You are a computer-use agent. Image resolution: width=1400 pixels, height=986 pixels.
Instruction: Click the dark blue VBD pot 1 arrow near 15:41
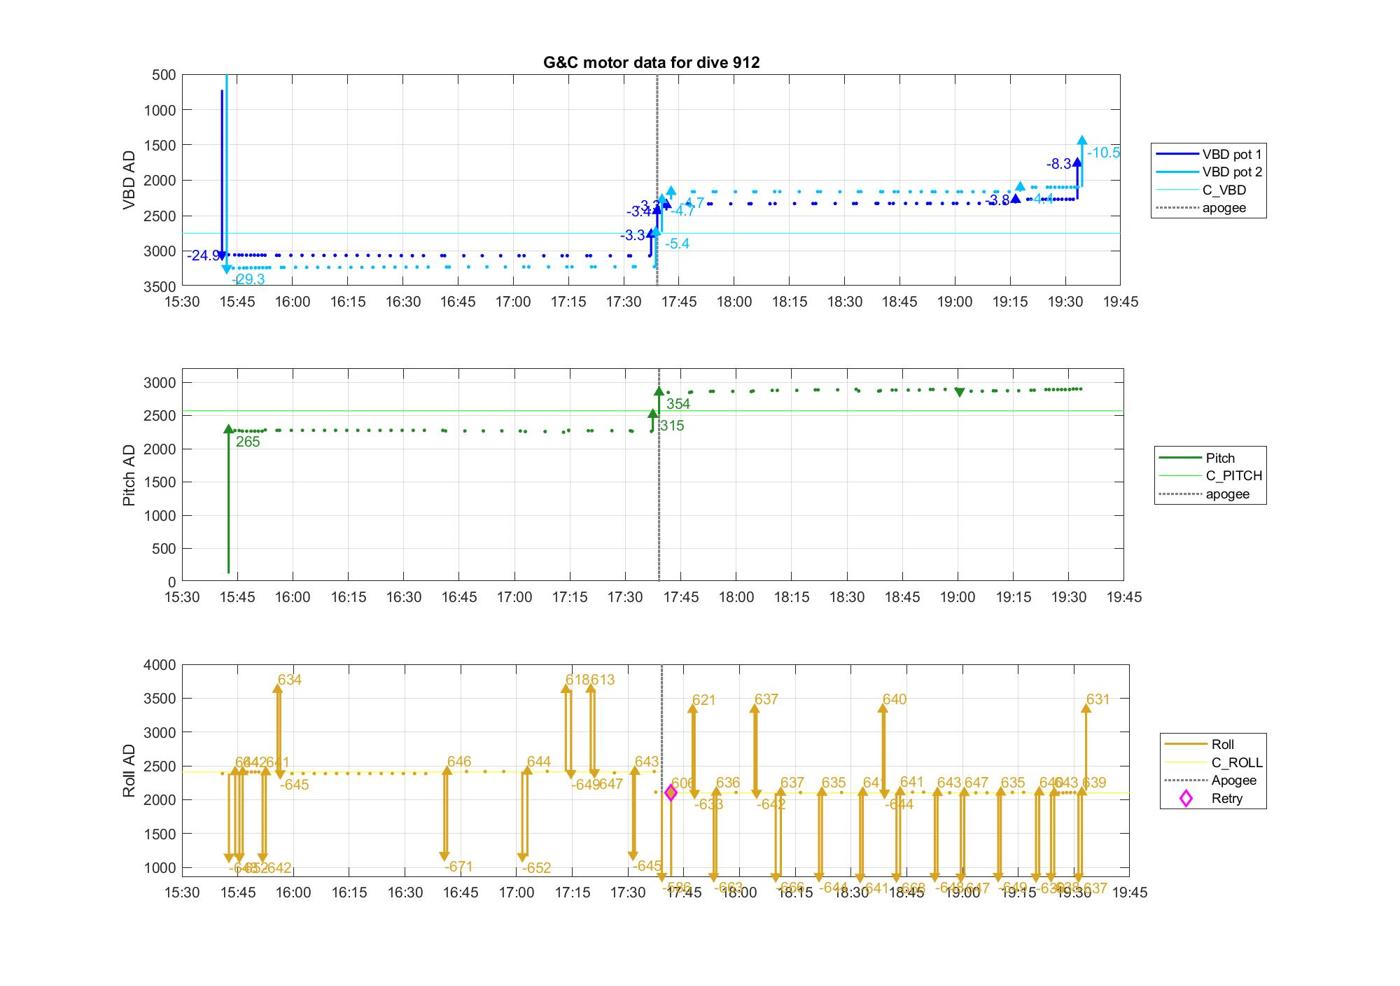pyautogui.click(x=222, y=175)
